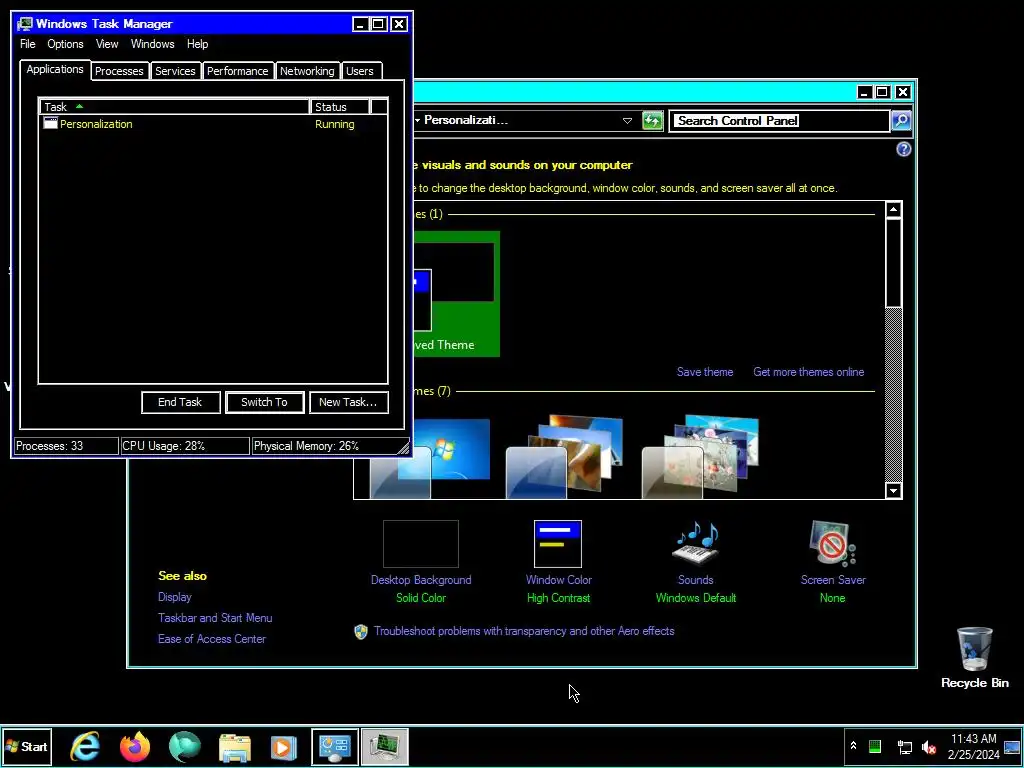The image size is (1024, 768).
Task: Open the Windows menu in Task Manager
Action: (152, 44)
